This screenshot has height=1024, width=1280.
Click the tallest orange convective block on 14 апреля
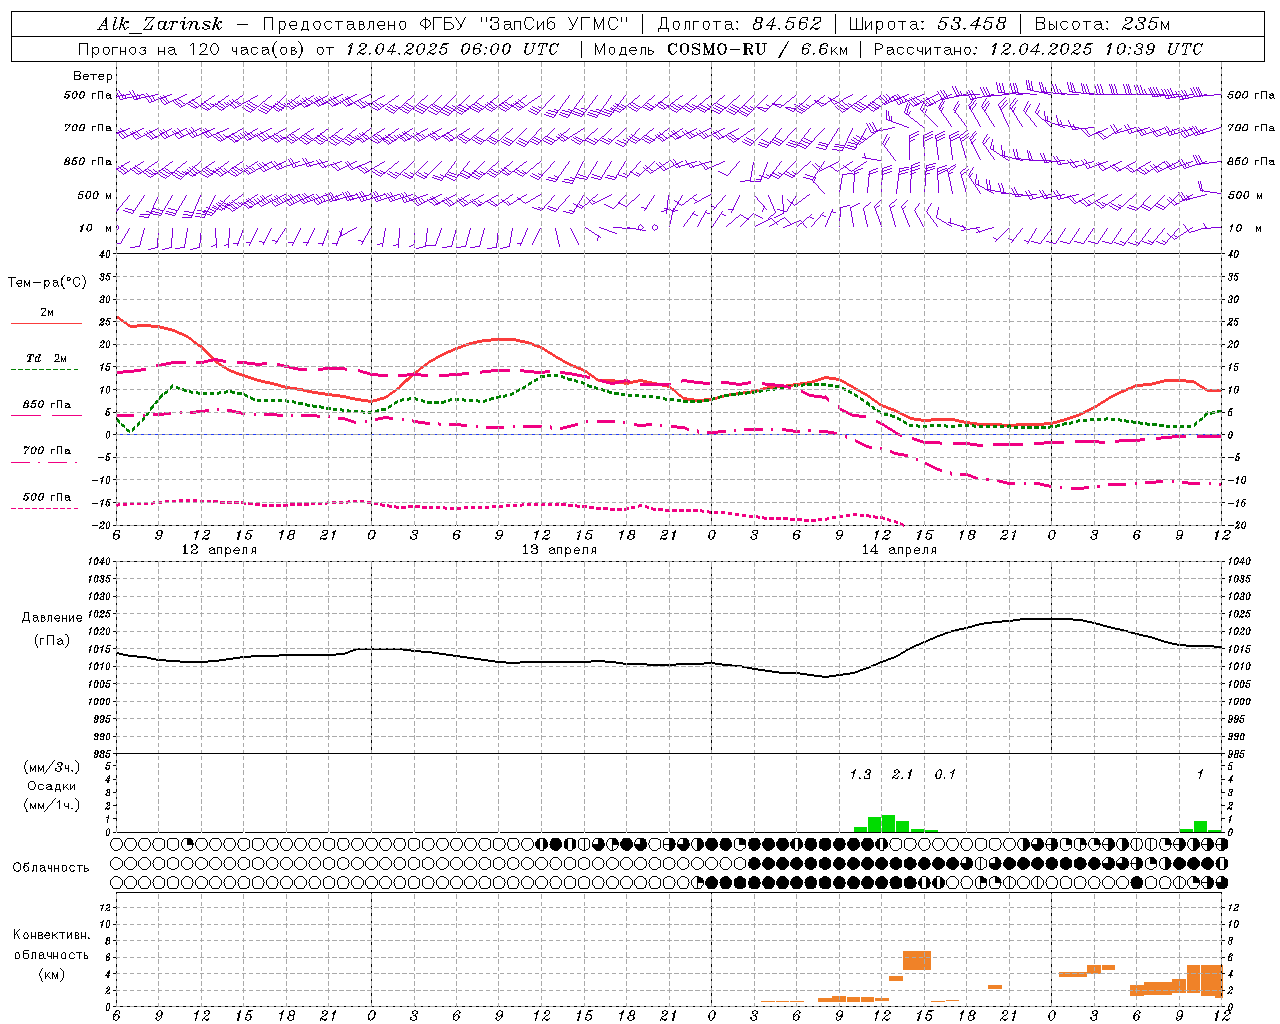[x=917, y=960]
